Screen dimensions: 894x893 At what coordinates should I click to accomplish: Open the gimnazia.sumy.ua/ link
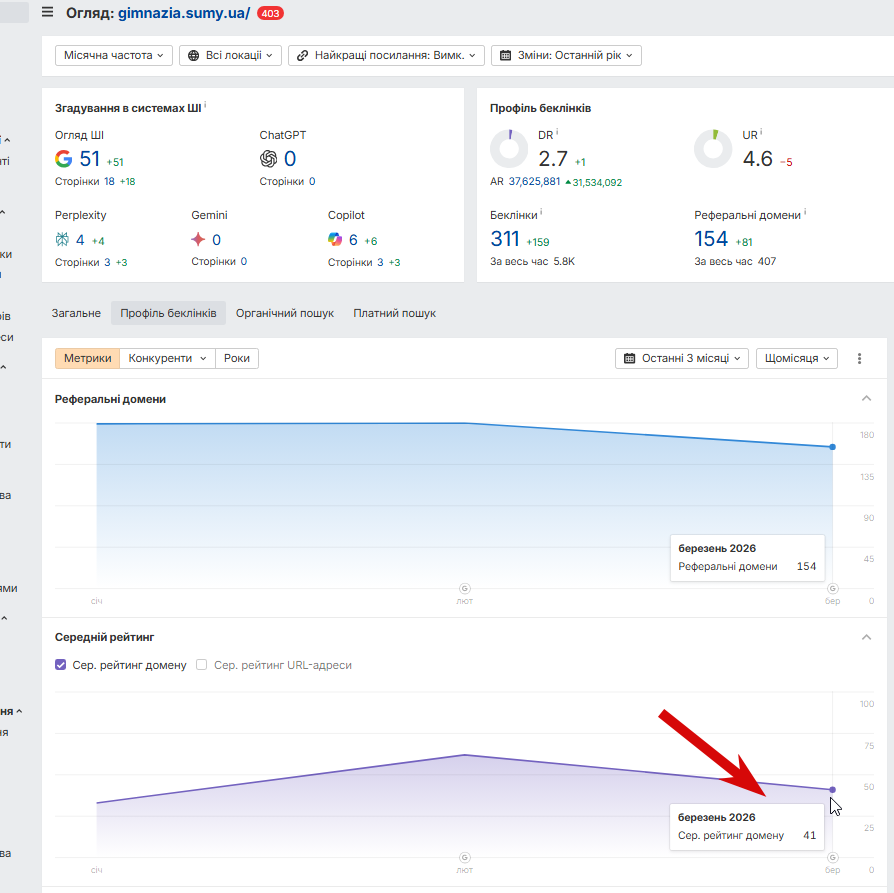click(x=184, y=13)
